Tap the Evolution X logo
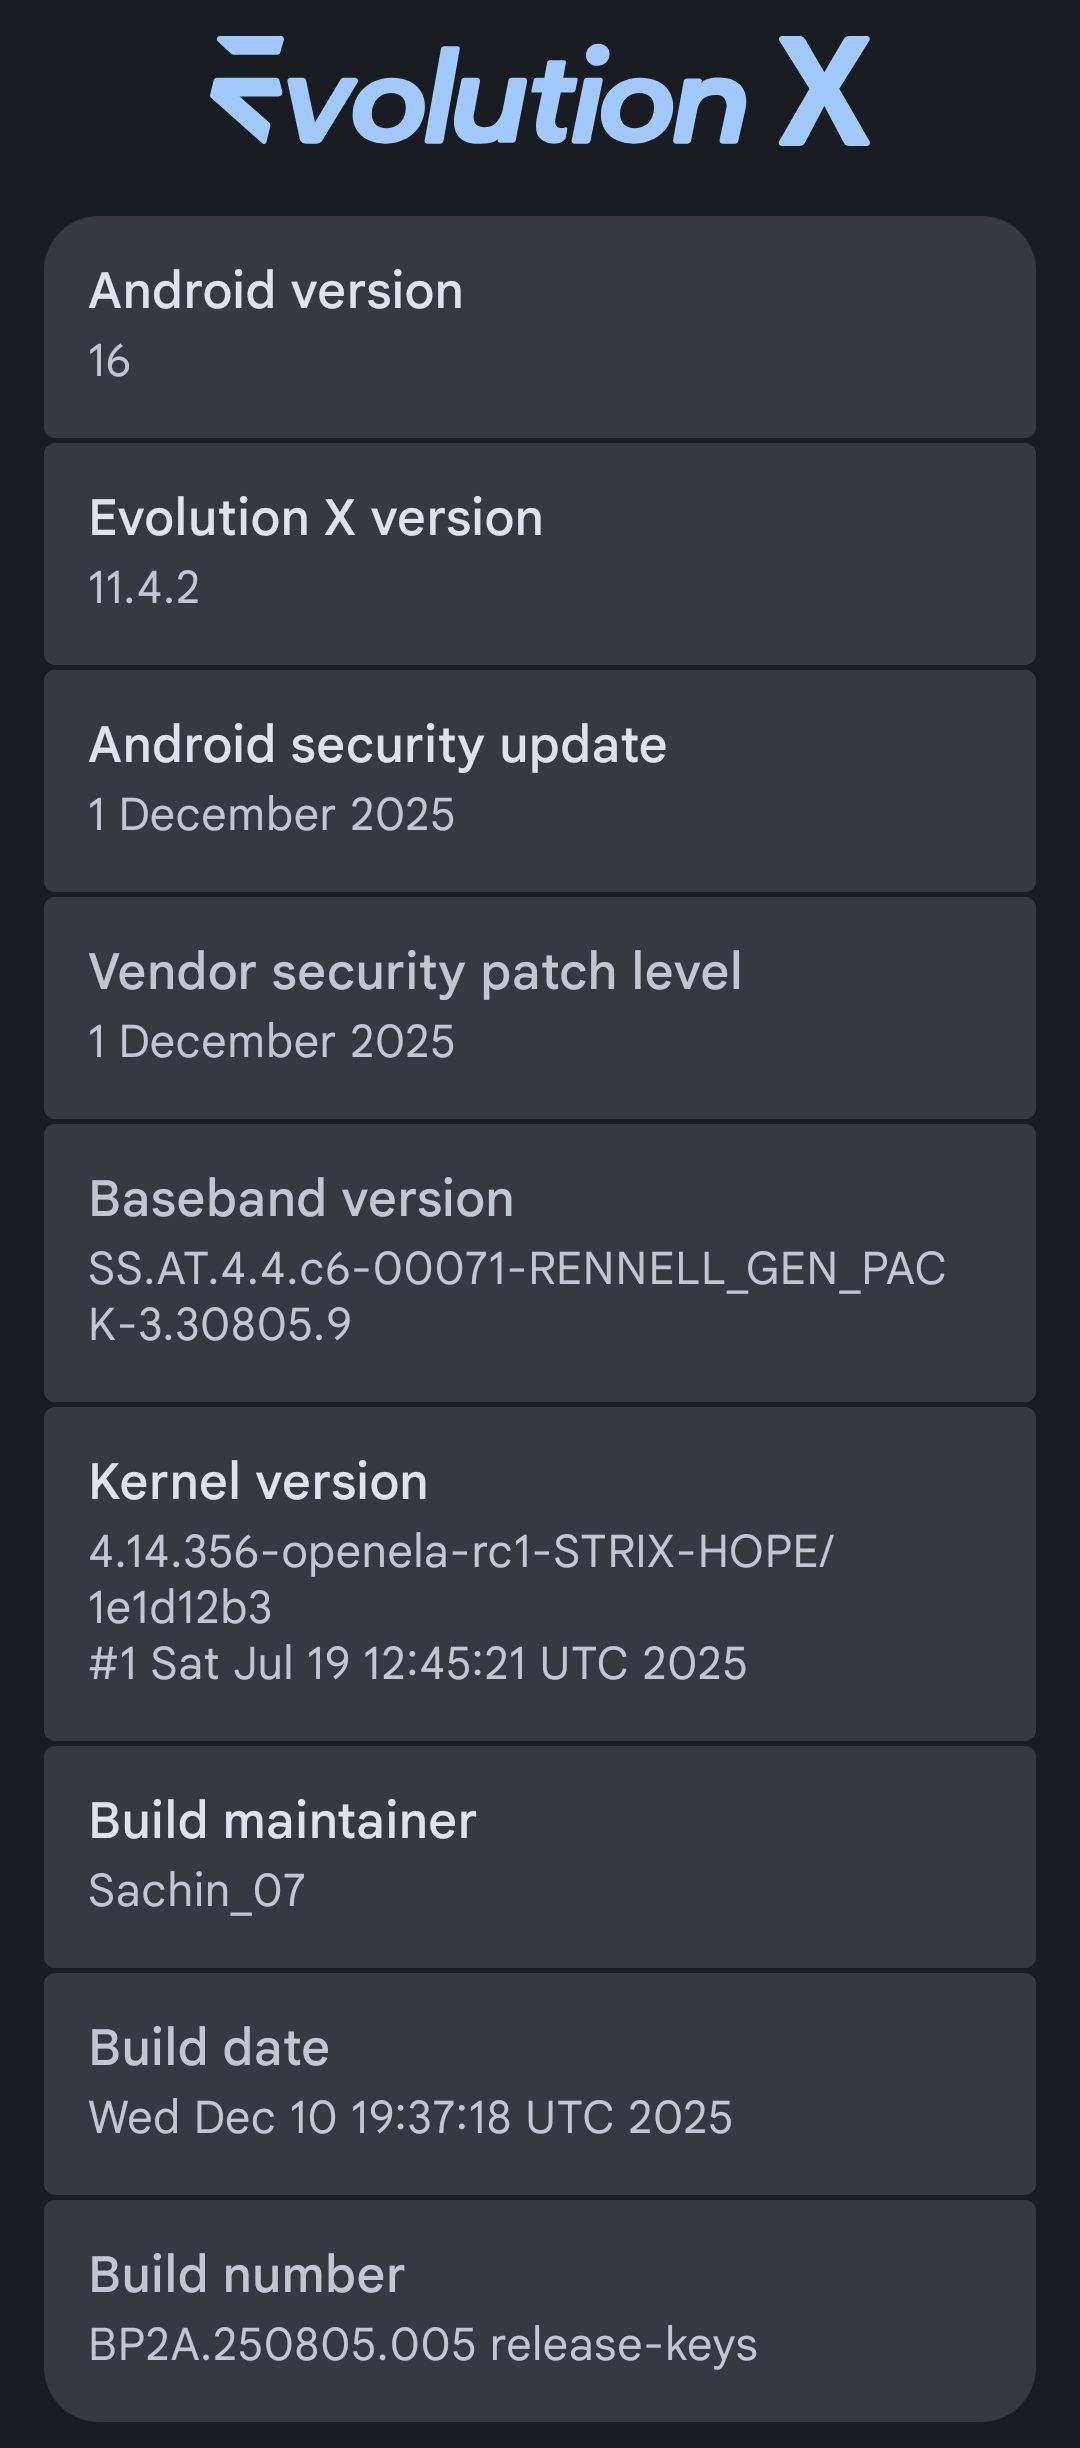The image size is (1080, 2448). click(x=540, y=92)
